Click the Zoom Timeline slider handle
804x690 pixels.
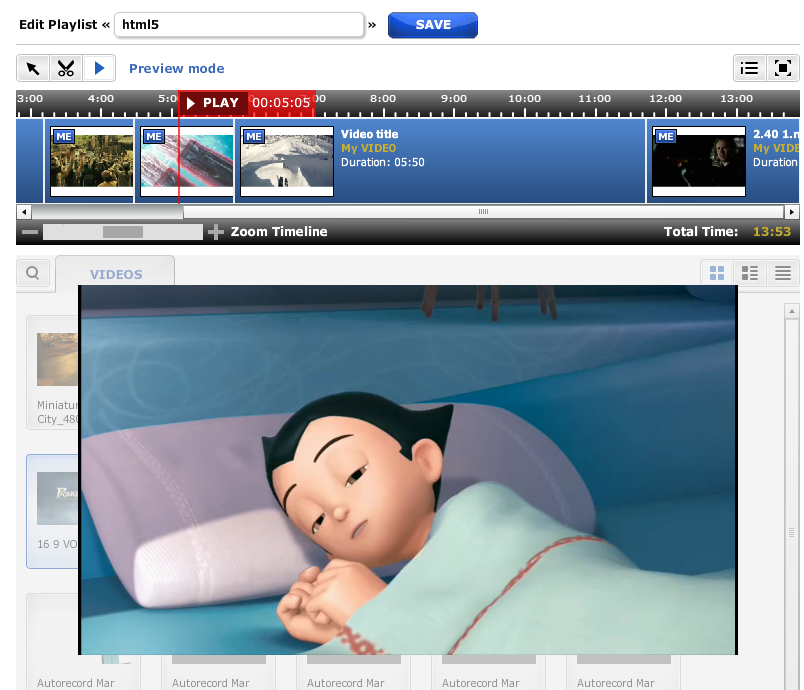pos(123,232)
